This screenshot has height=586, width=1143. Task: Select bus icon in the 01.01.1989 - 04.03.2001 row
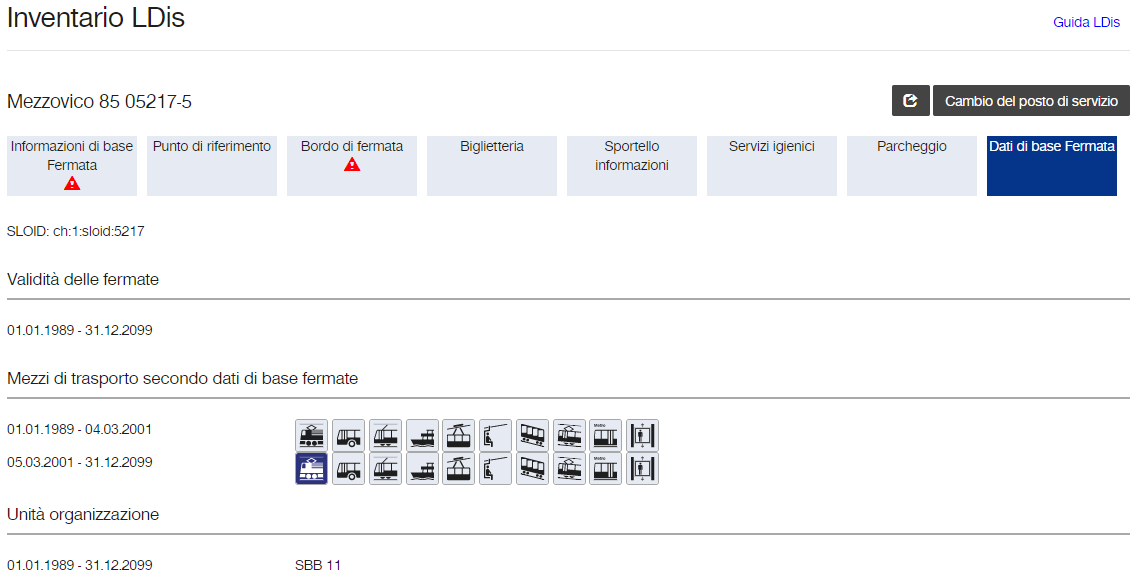(x=348, y=436)
